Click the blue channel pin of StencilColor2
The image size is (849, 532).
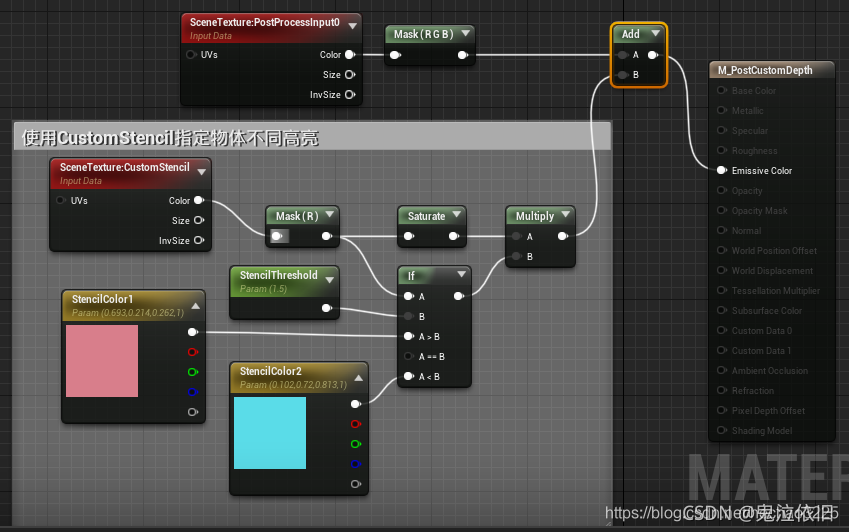(x=356, y=464)
